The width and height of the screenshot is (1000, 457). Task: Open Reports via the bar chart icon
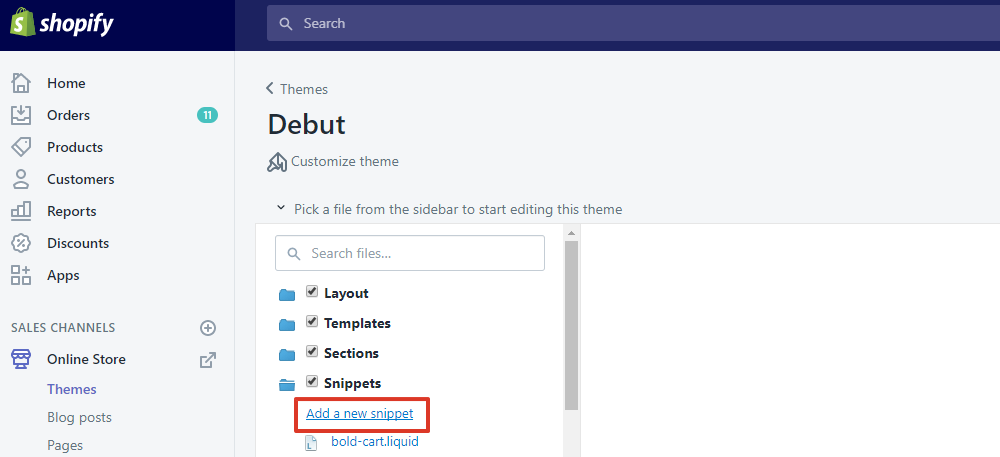[x=21, y=211]
